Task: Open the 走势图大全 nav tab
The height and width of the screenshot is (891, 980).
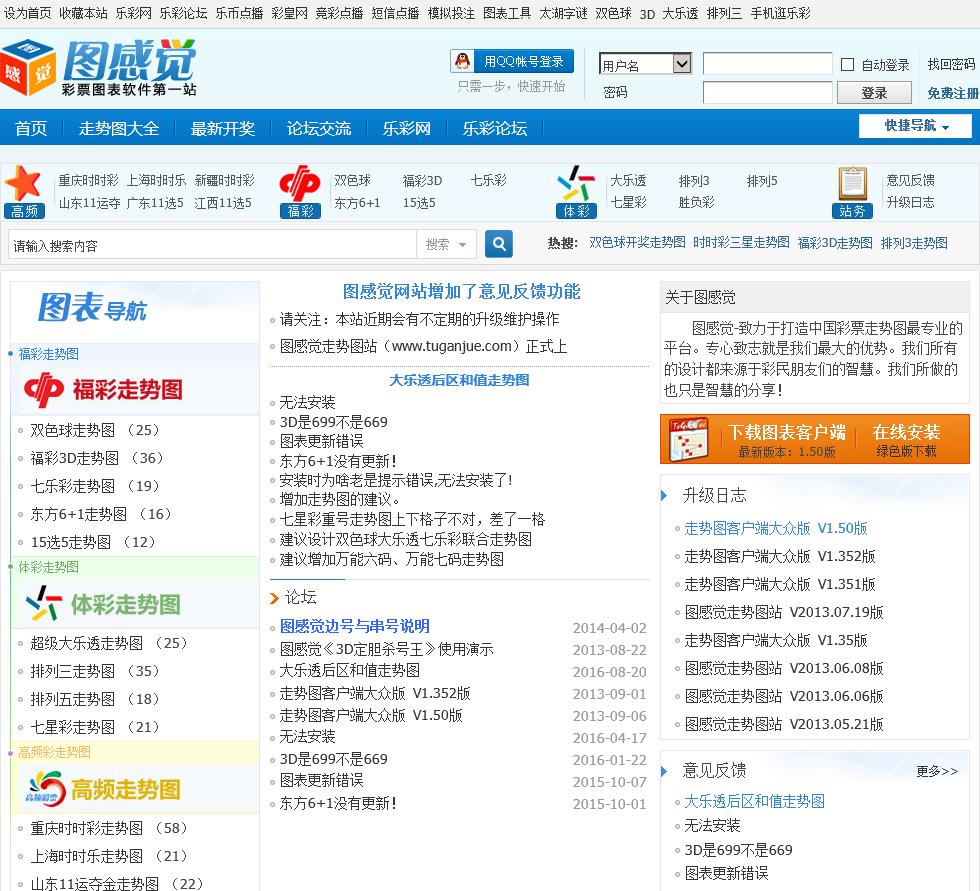Action: [119, 129]
